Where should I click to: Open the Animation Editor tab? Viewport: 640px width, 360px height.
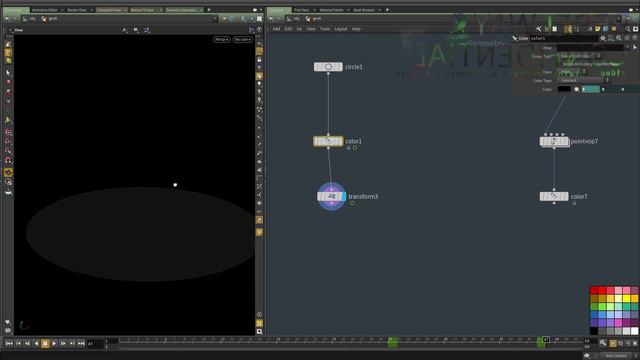pos(44,10)
